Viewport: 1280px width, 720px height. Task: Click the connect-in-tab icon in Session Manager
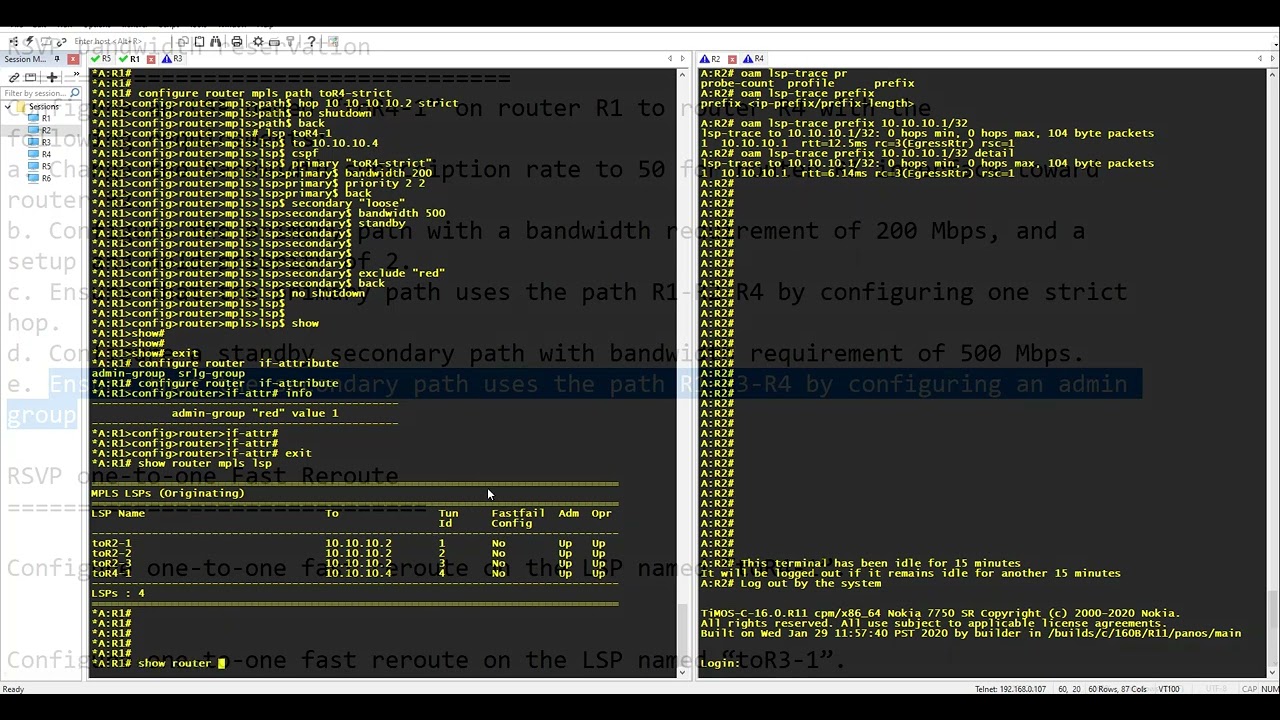click(x=30, y=77)
